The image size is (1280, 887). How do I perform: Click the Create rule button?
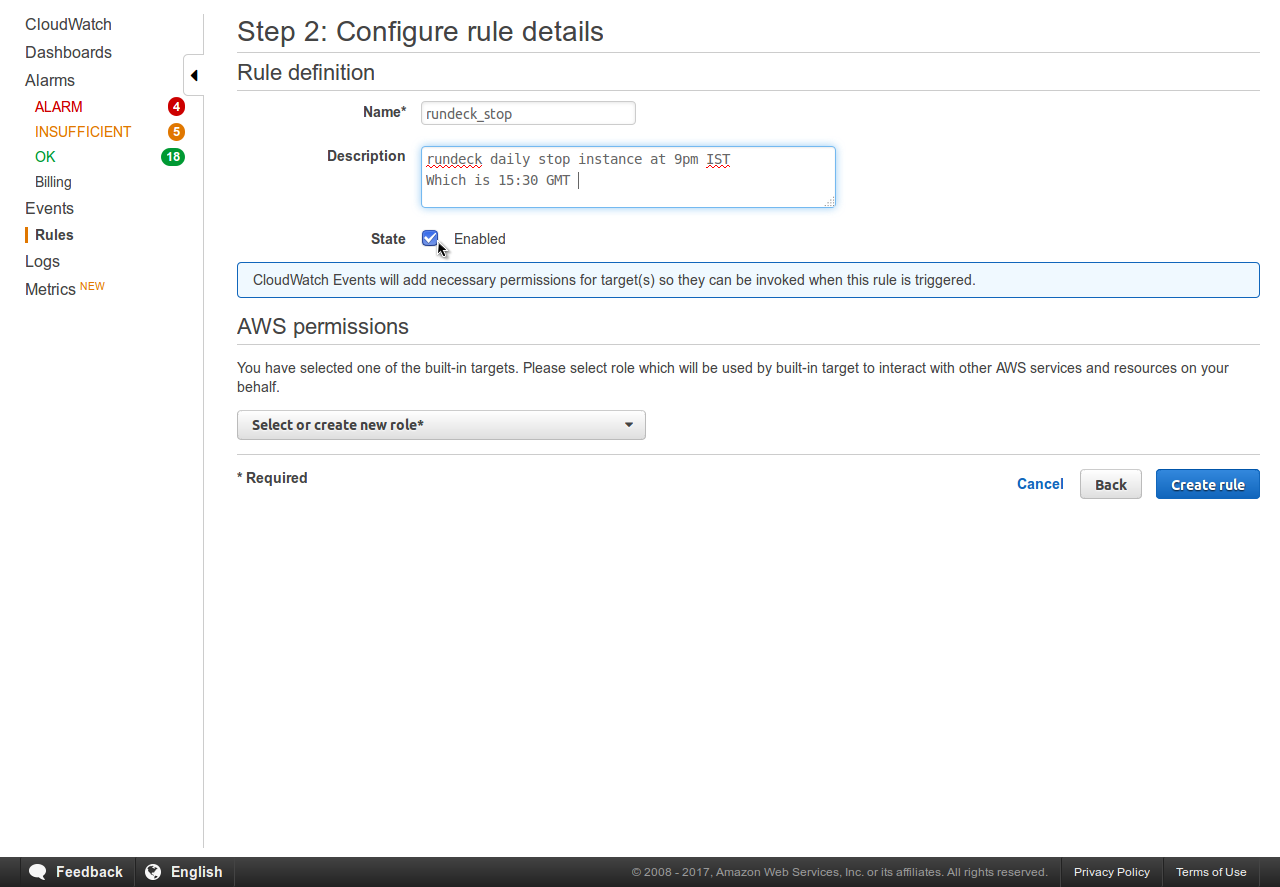pos(1208,484)
